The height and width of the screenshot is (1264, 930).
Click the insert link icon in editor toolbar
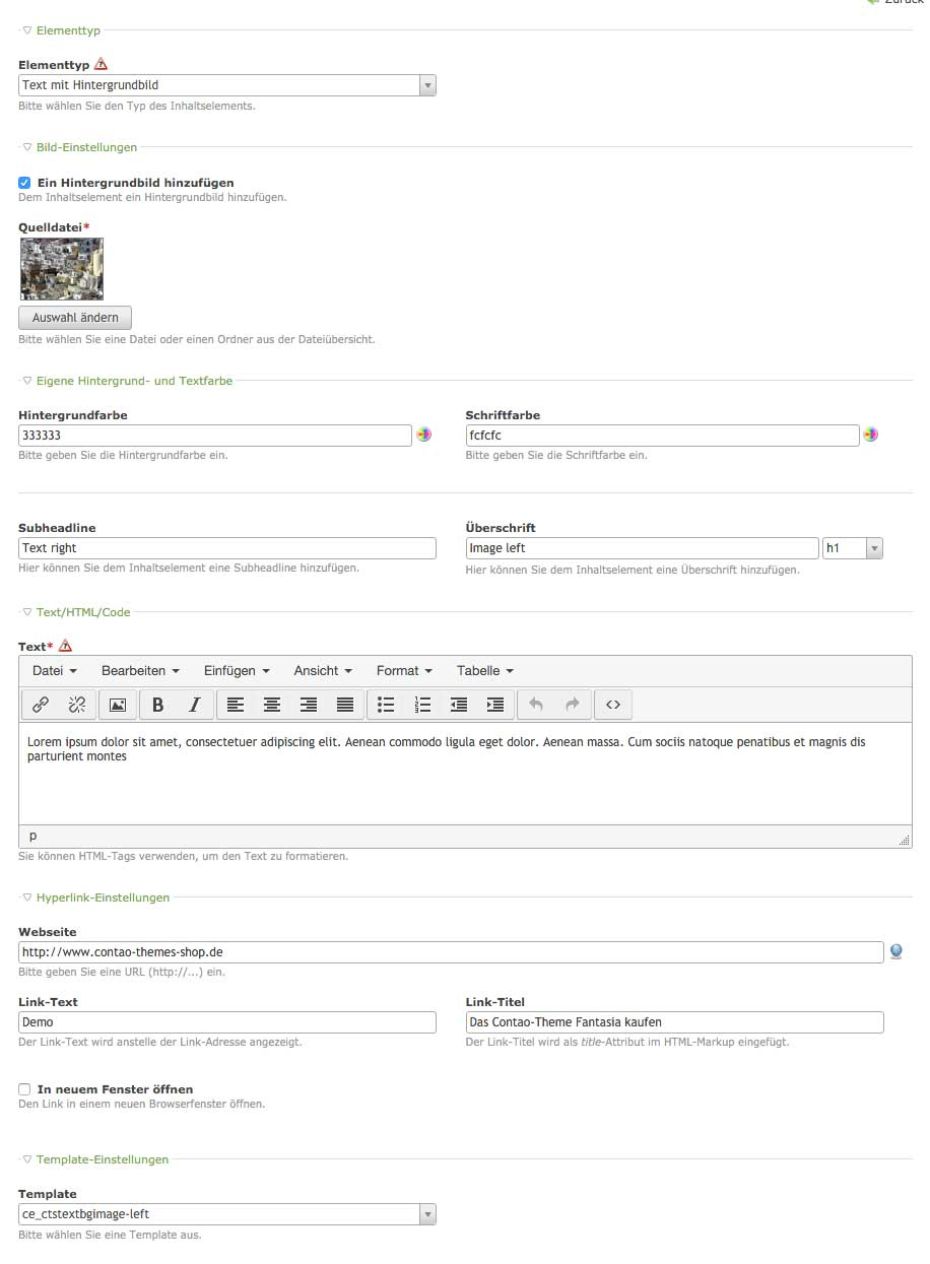click(x=41, y=705)
